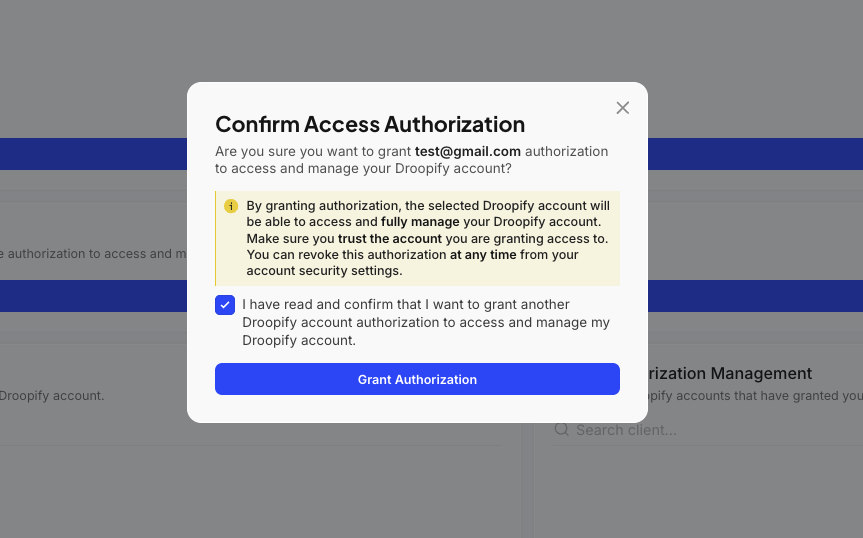Uncheck the read-and-confirm checkbox
This screenshot has width=863, height=538.
tap(225, 305)
